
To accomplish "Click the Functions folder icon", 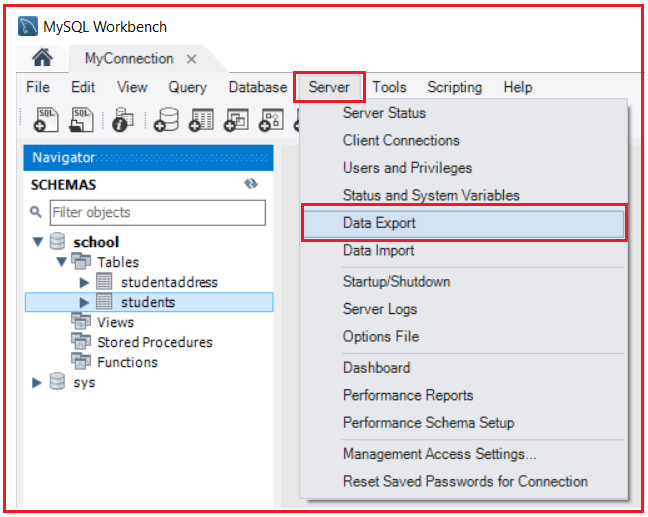I will [81, 361].
